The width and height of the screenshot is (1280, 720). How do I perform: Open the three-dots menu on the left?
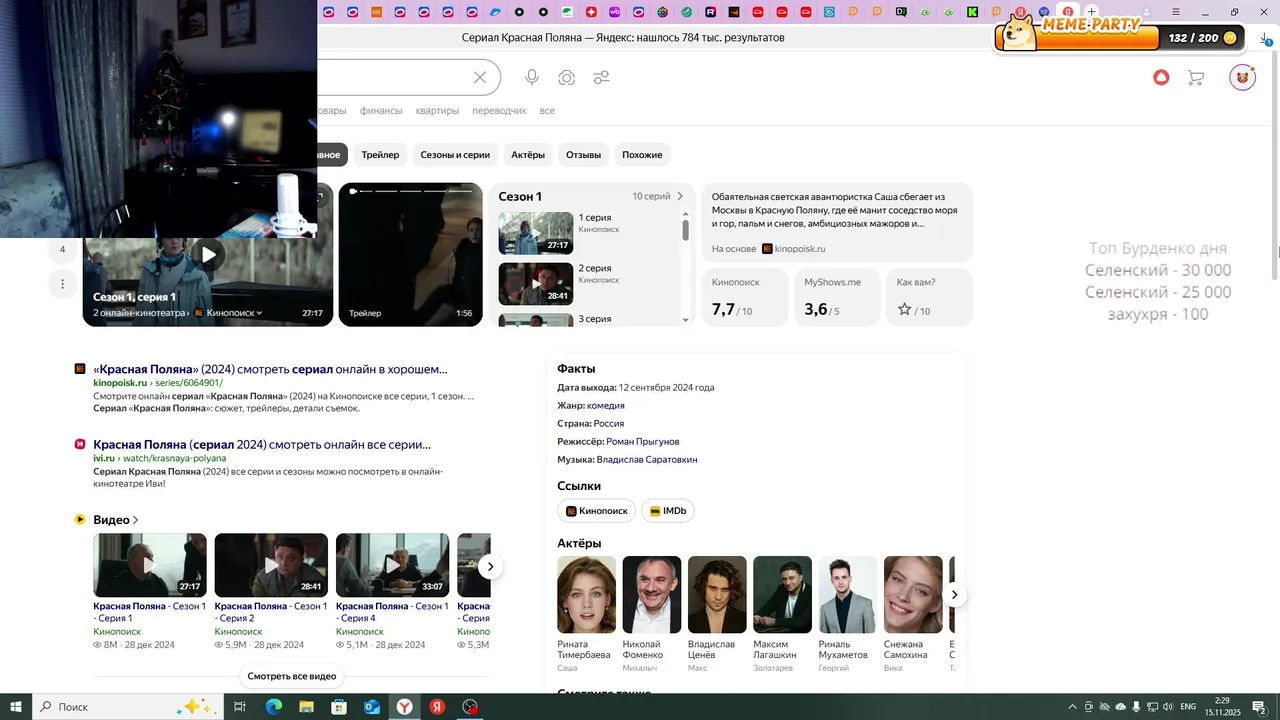point(62,284)
